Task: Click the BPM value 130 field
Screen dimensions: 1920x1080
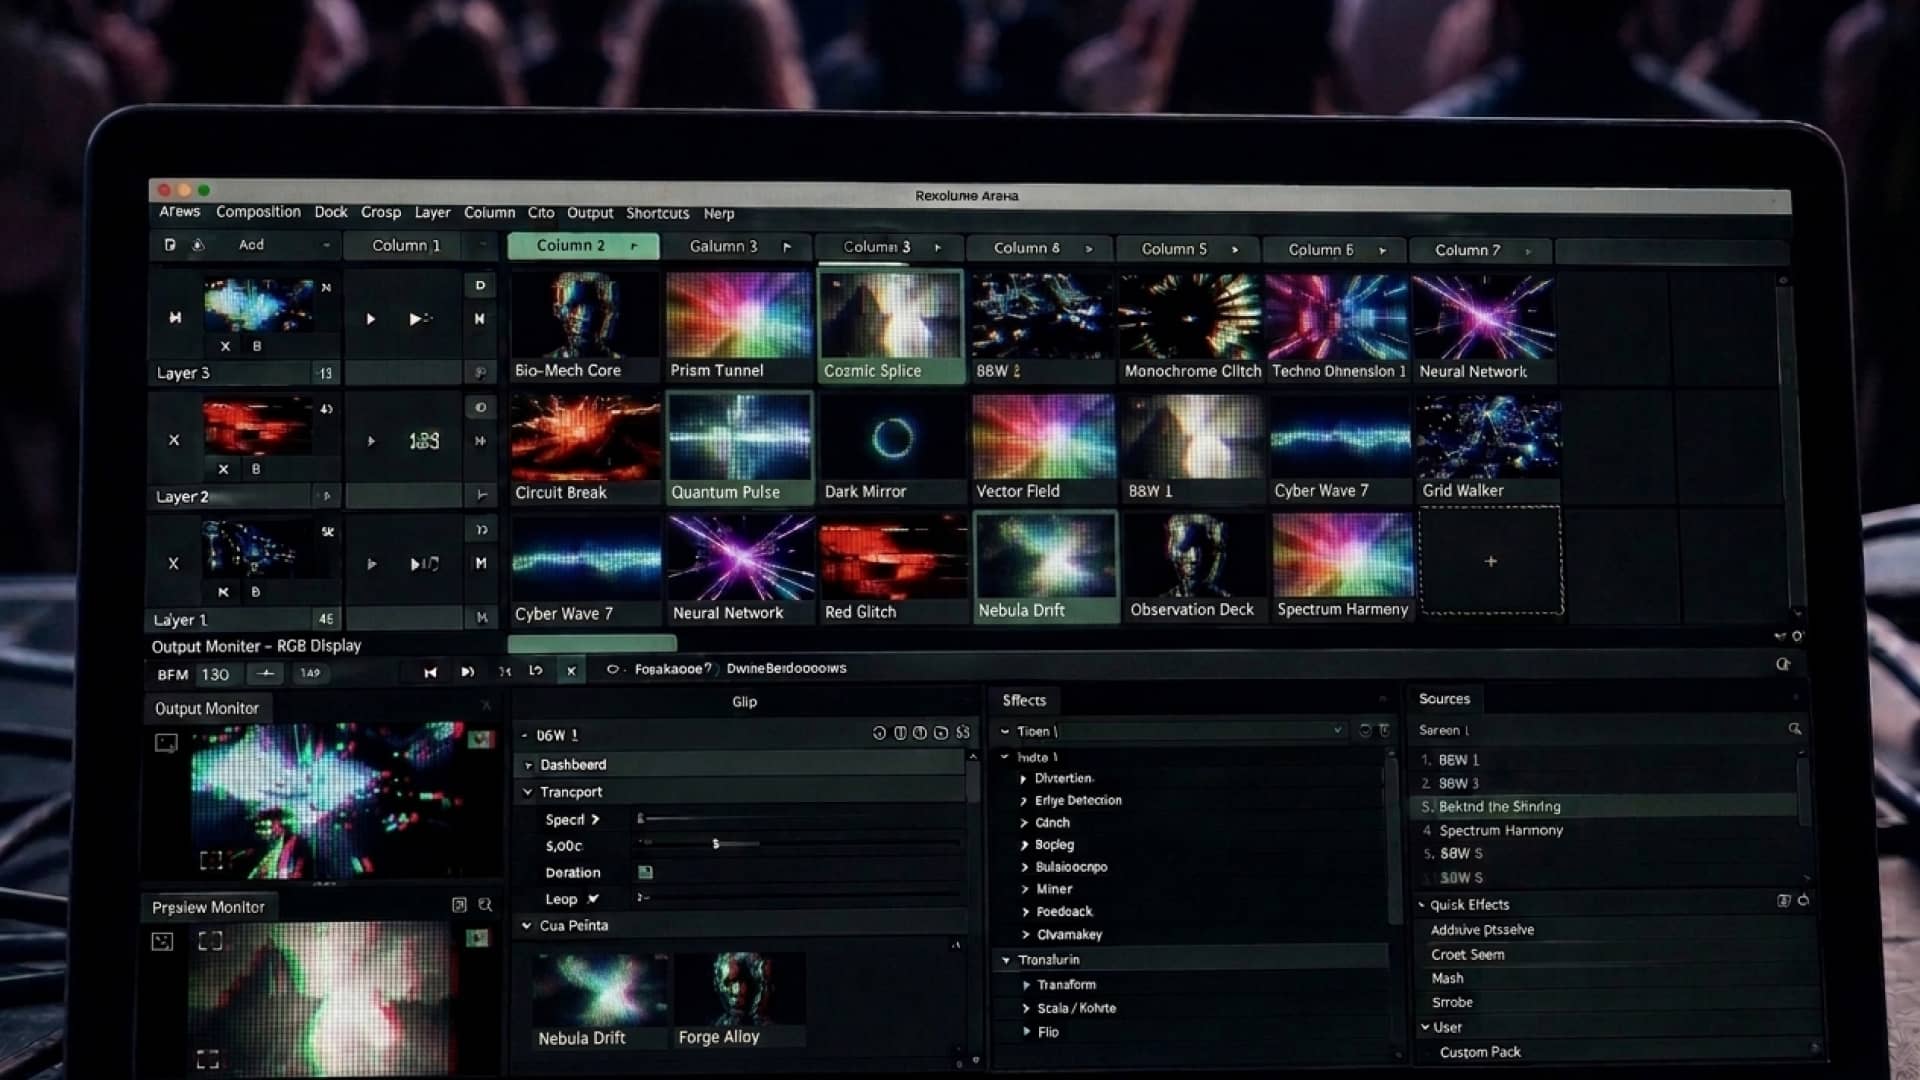Action: tap(215, 674)
